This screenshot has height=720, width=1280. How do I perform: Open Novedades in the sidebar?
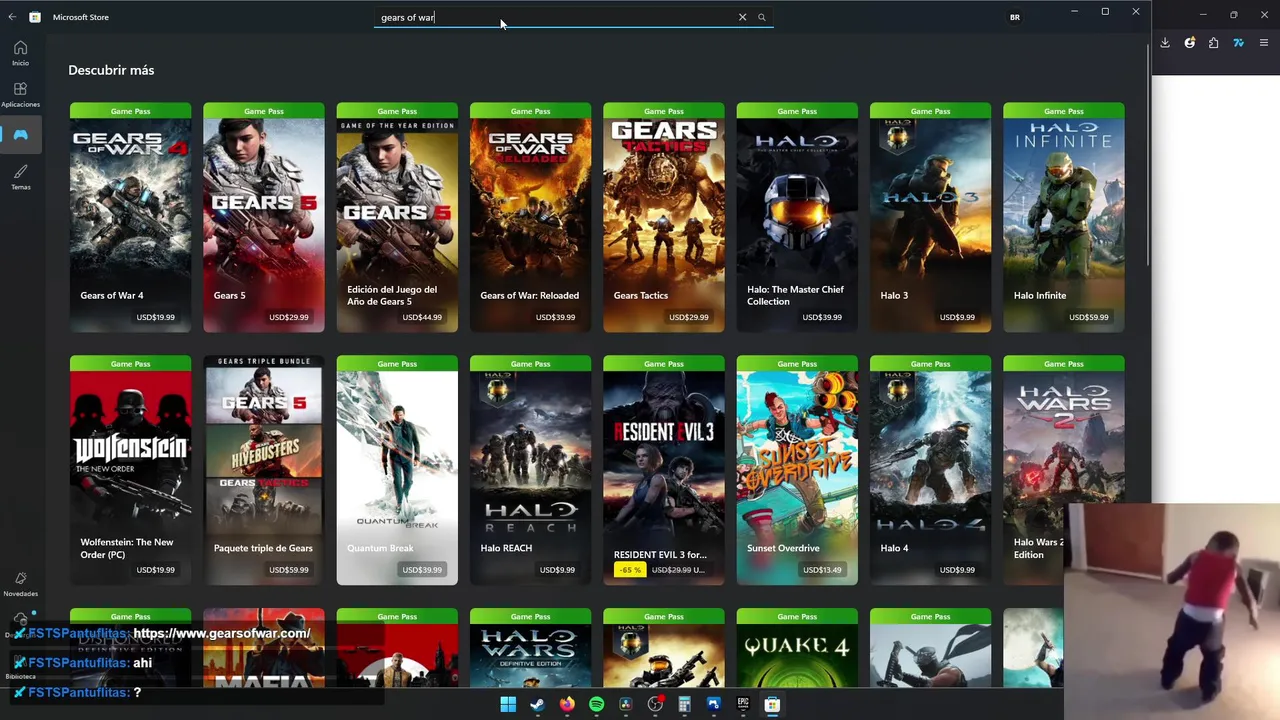pos(20,584)
